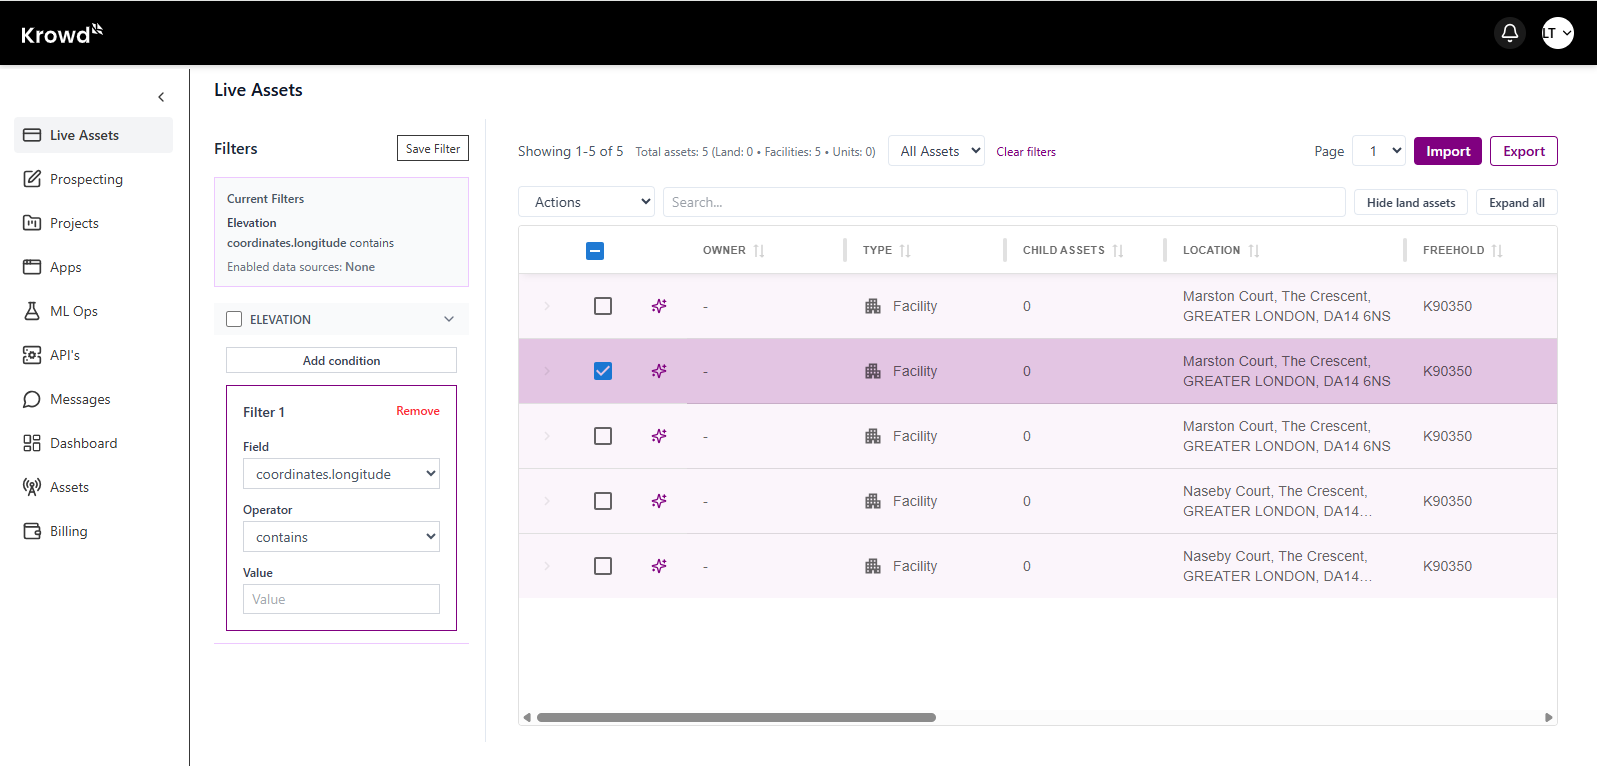The image size is (1597, 766).
Task: Go to Projects in the sidebar menu
Action: click(x=74, y=223)
